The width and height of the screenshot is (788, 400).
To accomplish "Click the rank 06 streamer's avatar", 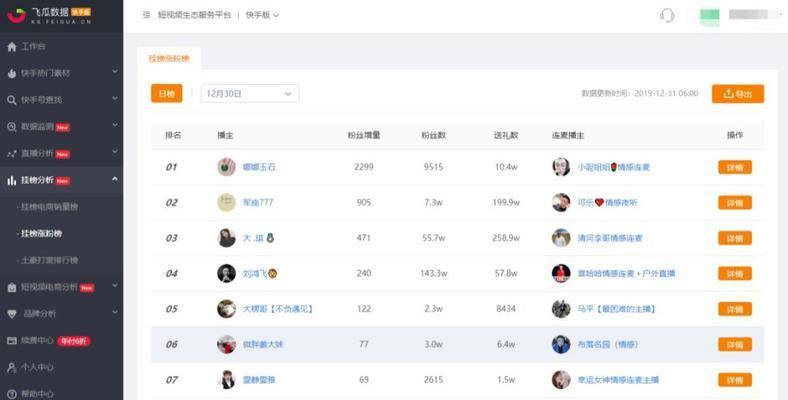I will click(227, 344).
